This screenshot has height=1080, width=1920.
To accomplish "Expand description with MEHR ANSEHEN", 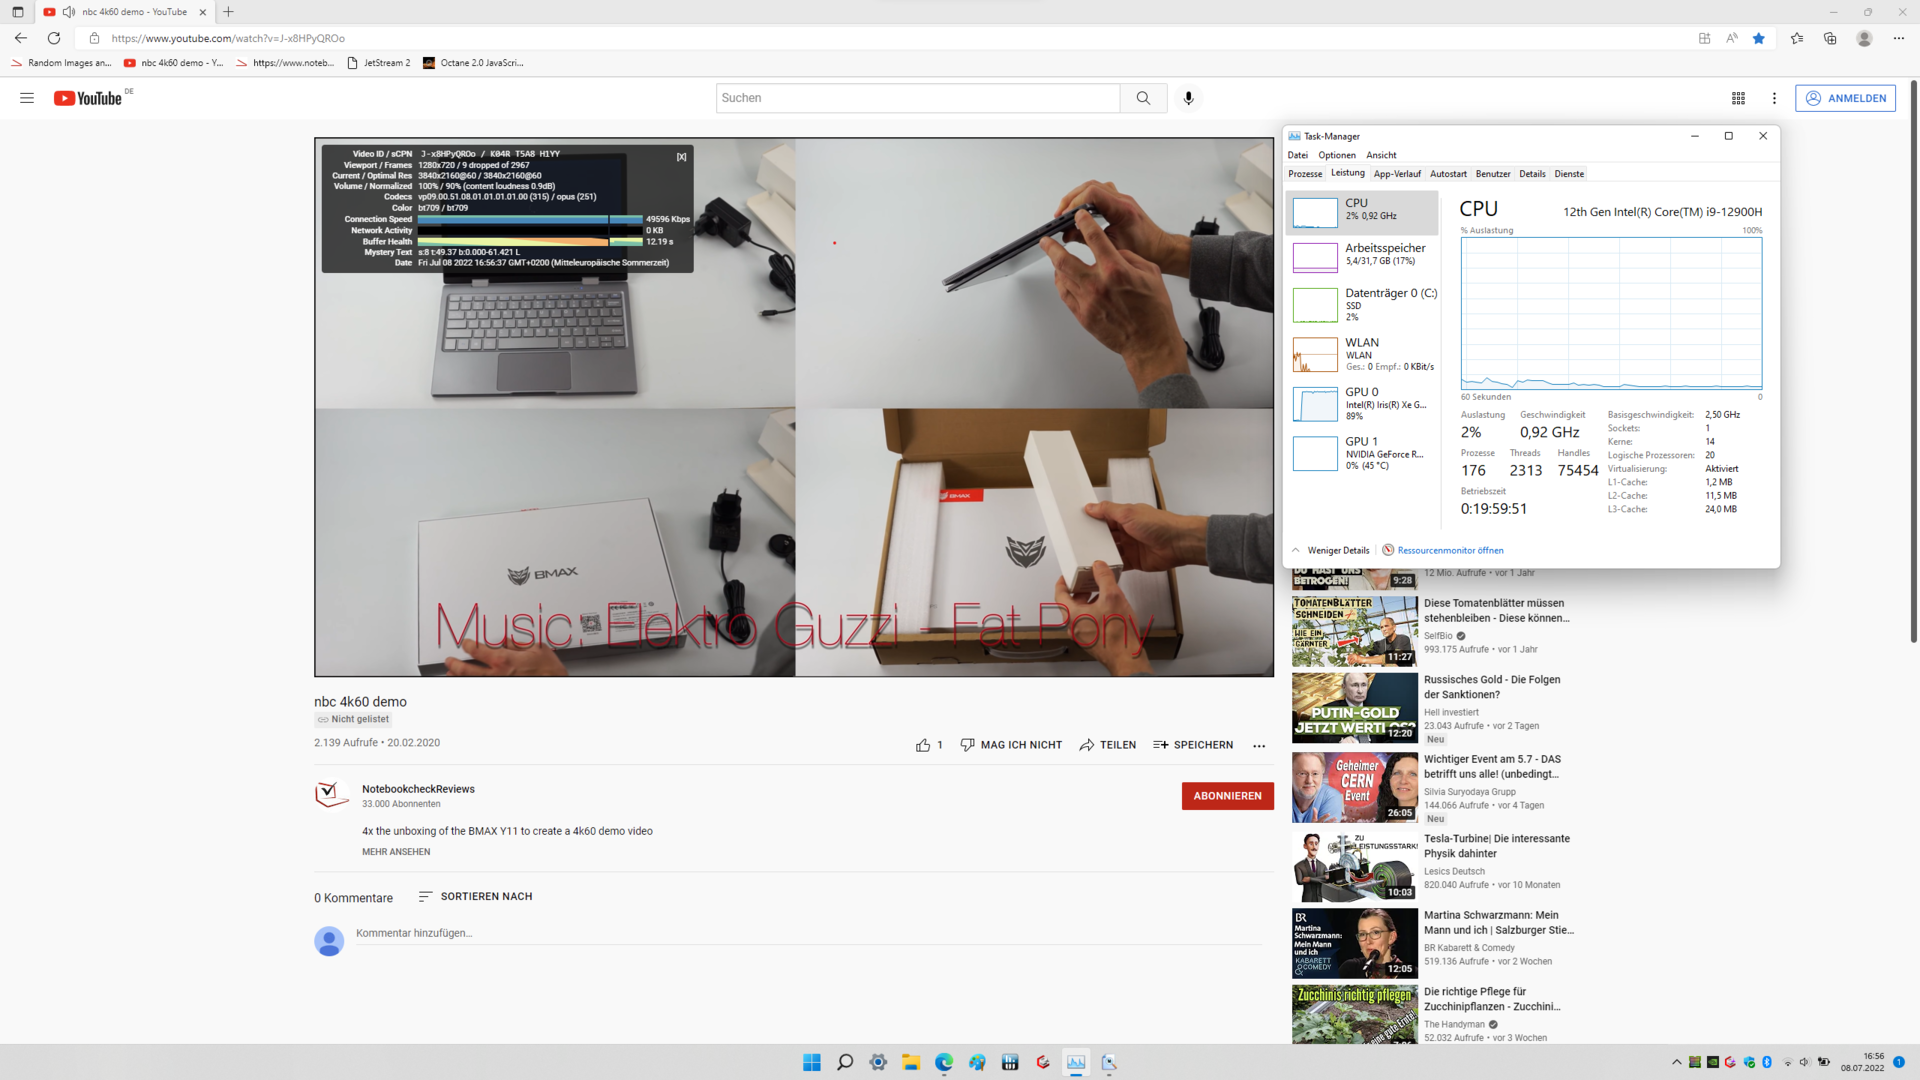I will coord(396,852).
